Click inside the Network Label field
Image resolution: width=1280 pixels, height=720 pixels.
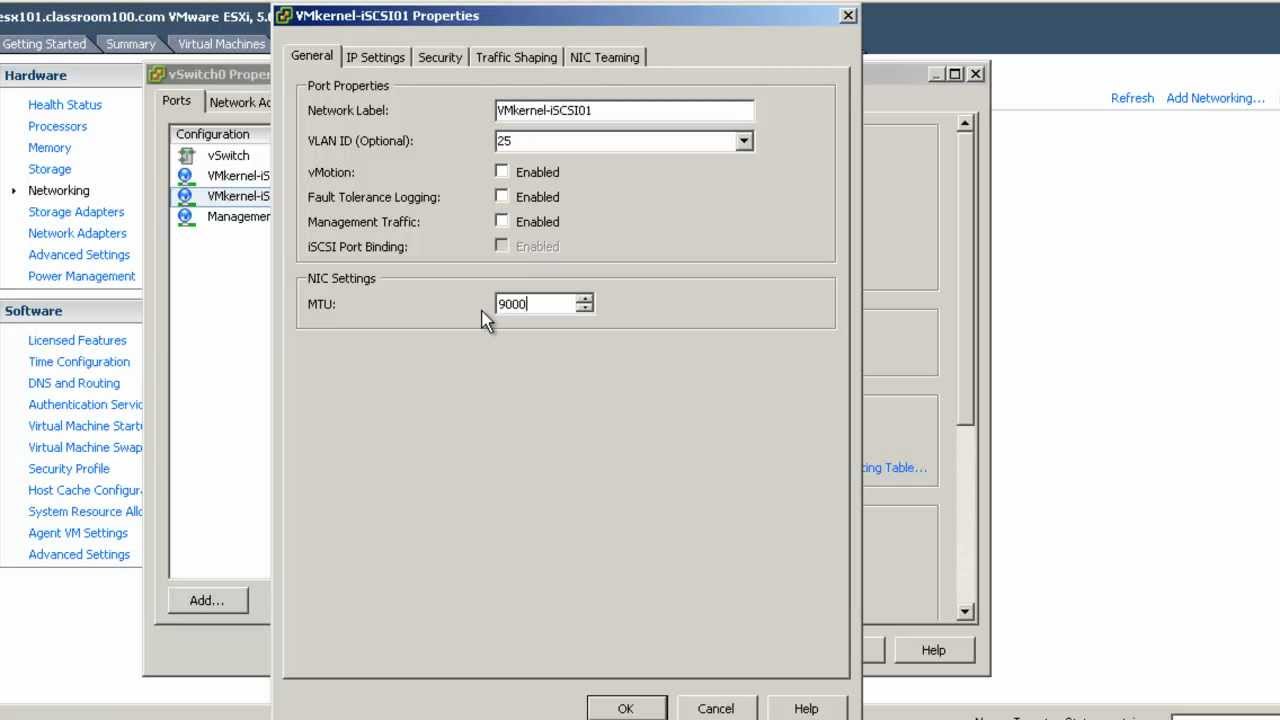point(624,111)
